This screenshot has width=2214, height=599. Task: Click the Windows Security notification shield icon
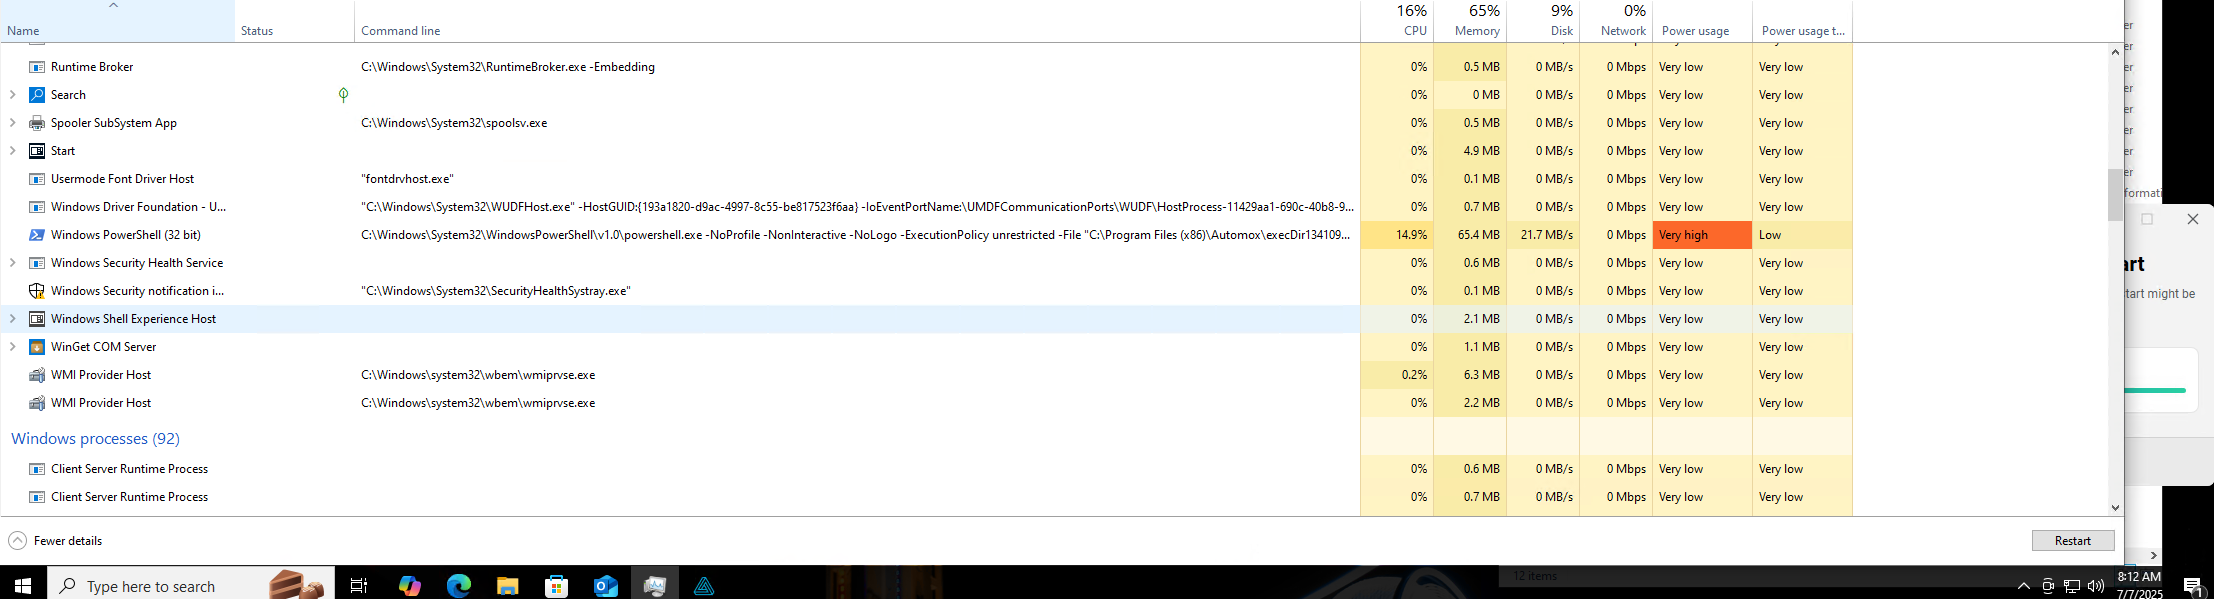[x=37, y=291]
